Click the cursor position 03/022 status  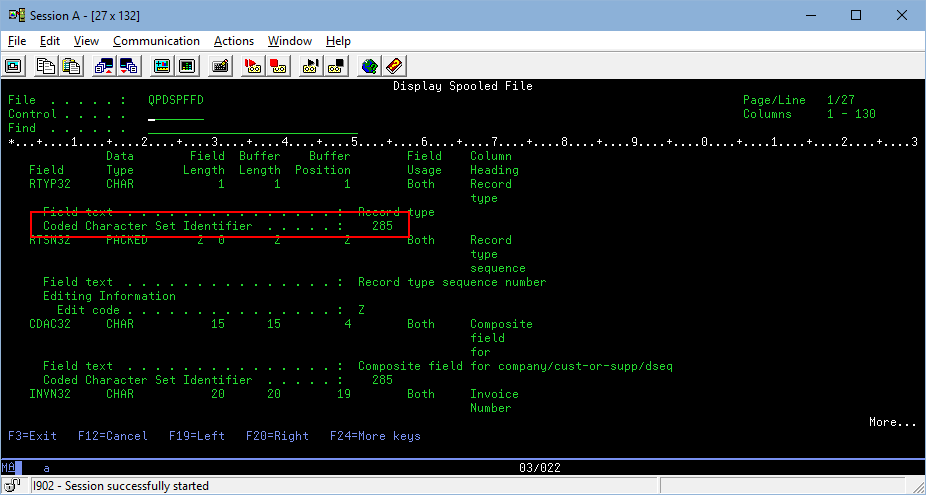click(540, 468)
